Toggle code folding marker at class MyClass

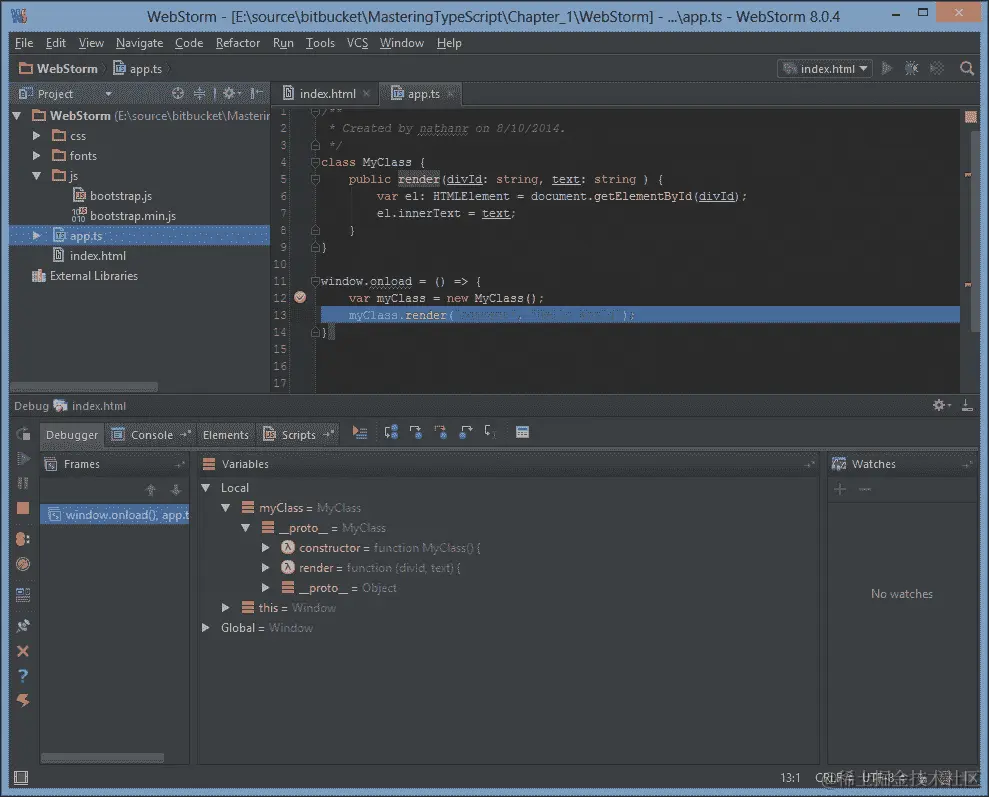click(x=315, y=162)
